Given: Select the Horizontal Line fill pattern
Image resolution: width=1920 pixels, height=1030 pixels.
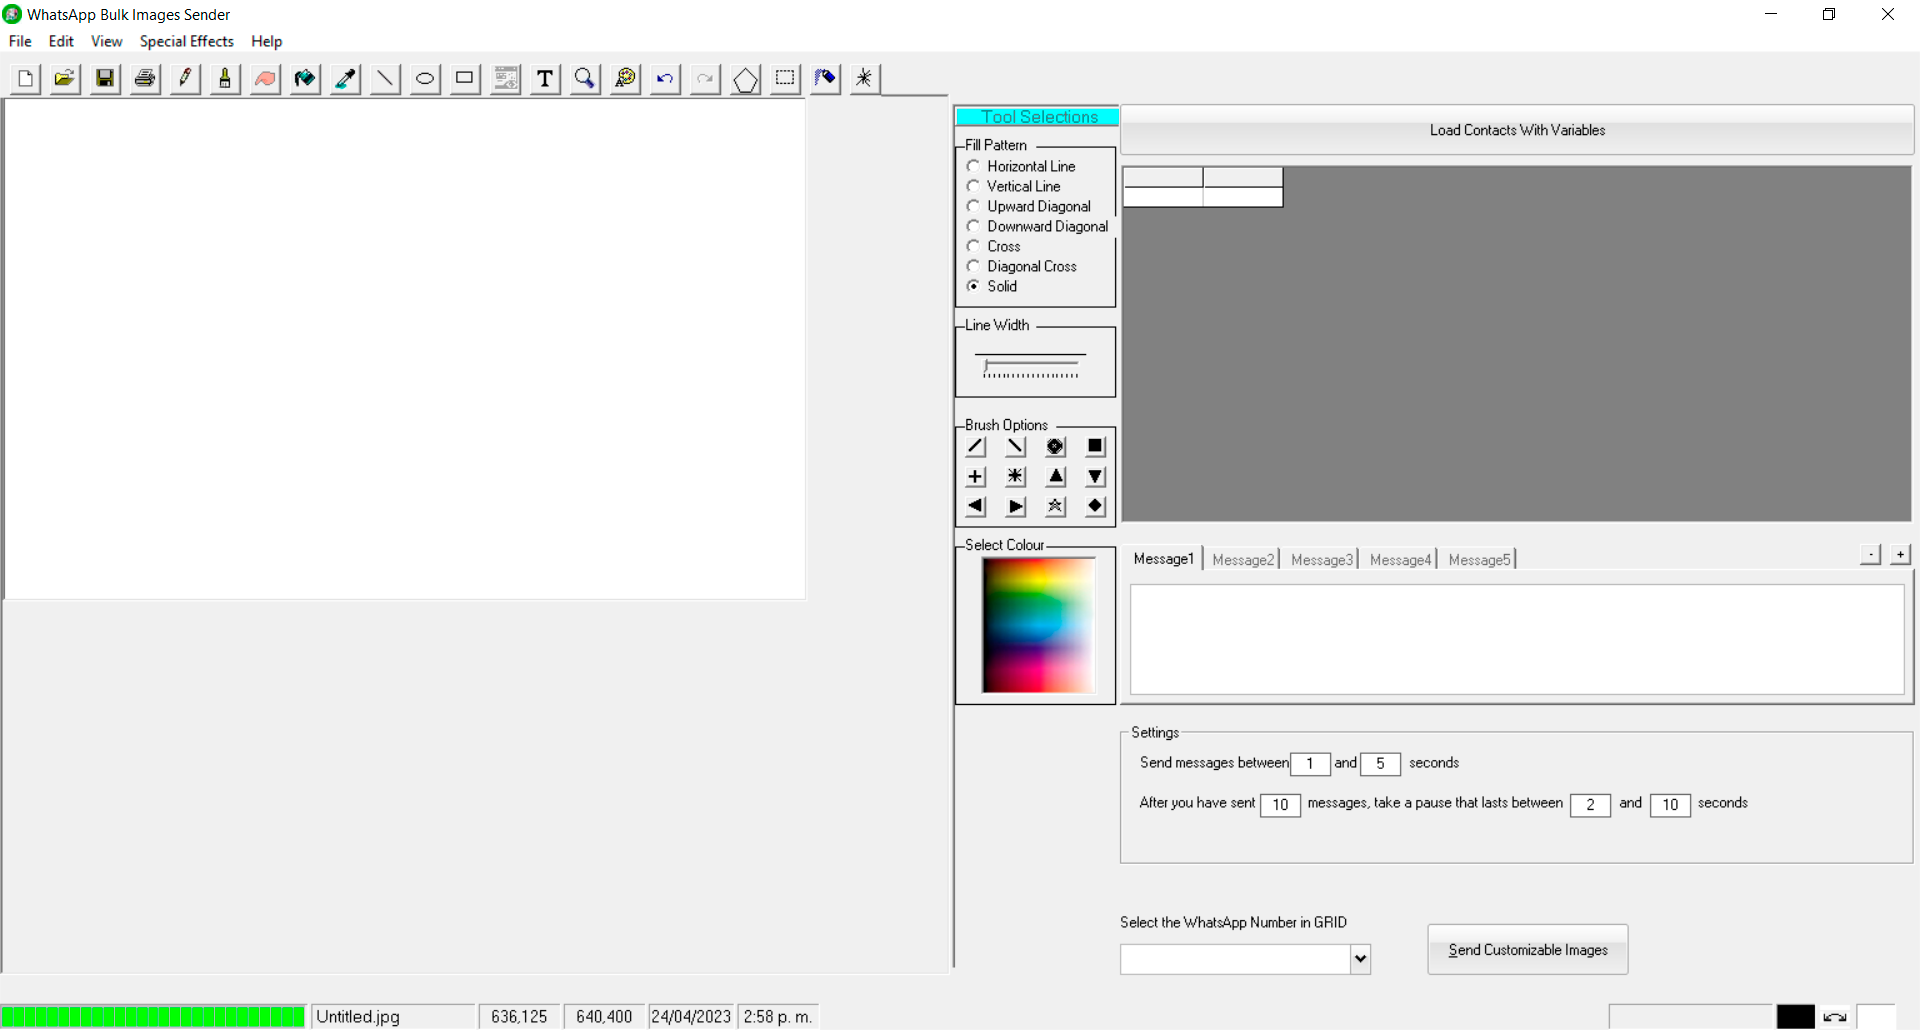Looking at the screenshot, I should coord(1021,166).
